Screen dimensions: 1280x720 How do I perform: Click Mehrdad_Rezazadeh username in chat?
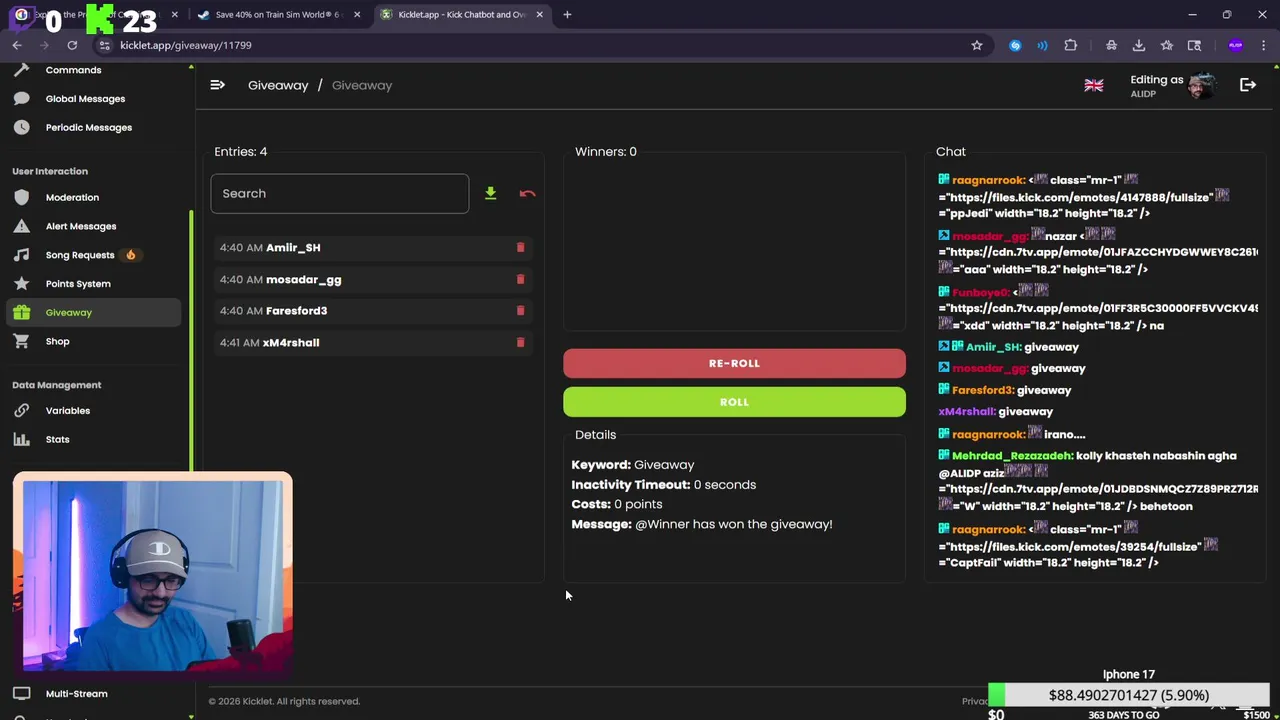tap(1012, 455)
